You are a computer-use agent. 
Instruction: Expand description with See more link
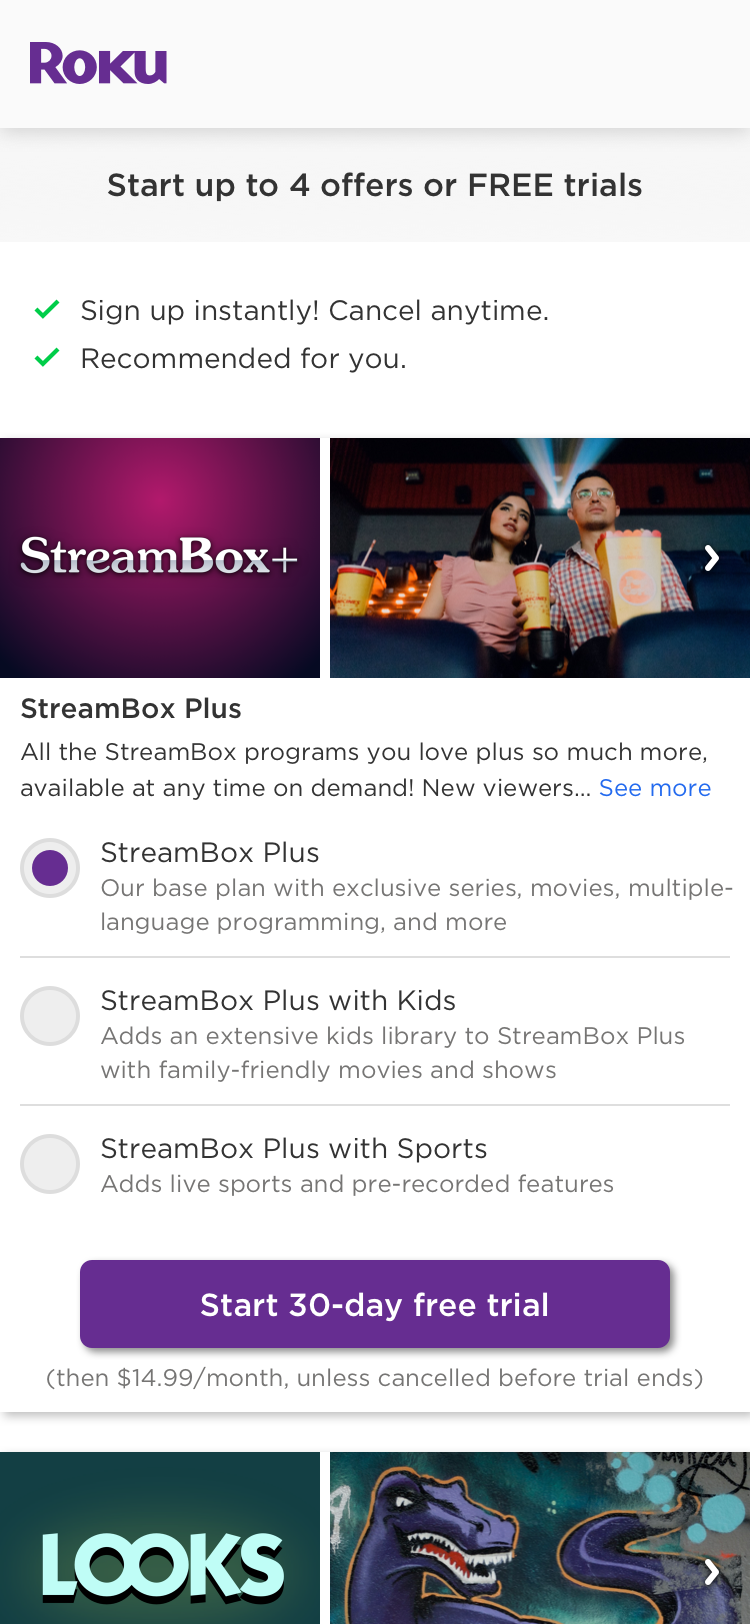click(655, 788)
